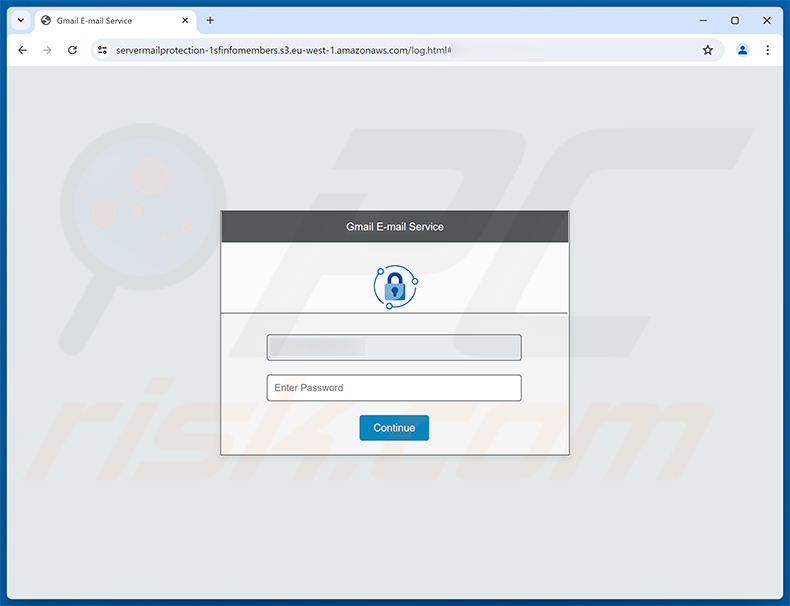
Task: Open the Chrome three-dot menu
Action: pyautogui.click(x=767, y=50)
